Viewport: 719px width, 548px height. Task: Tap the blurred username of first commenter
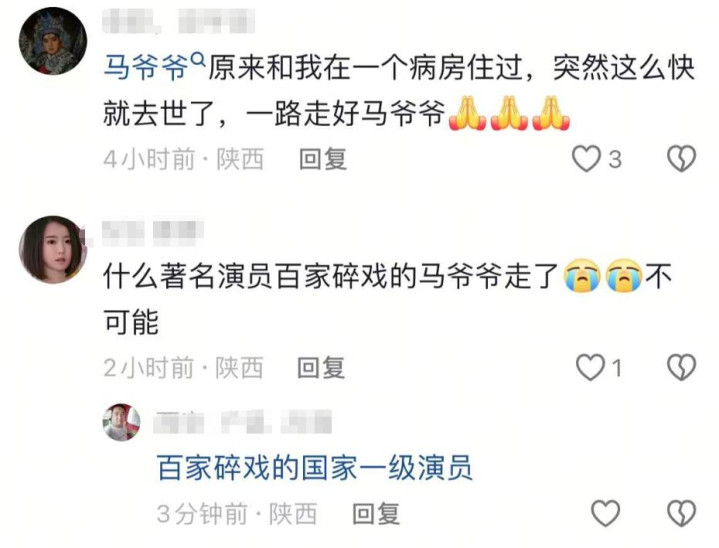pos(178,21)
